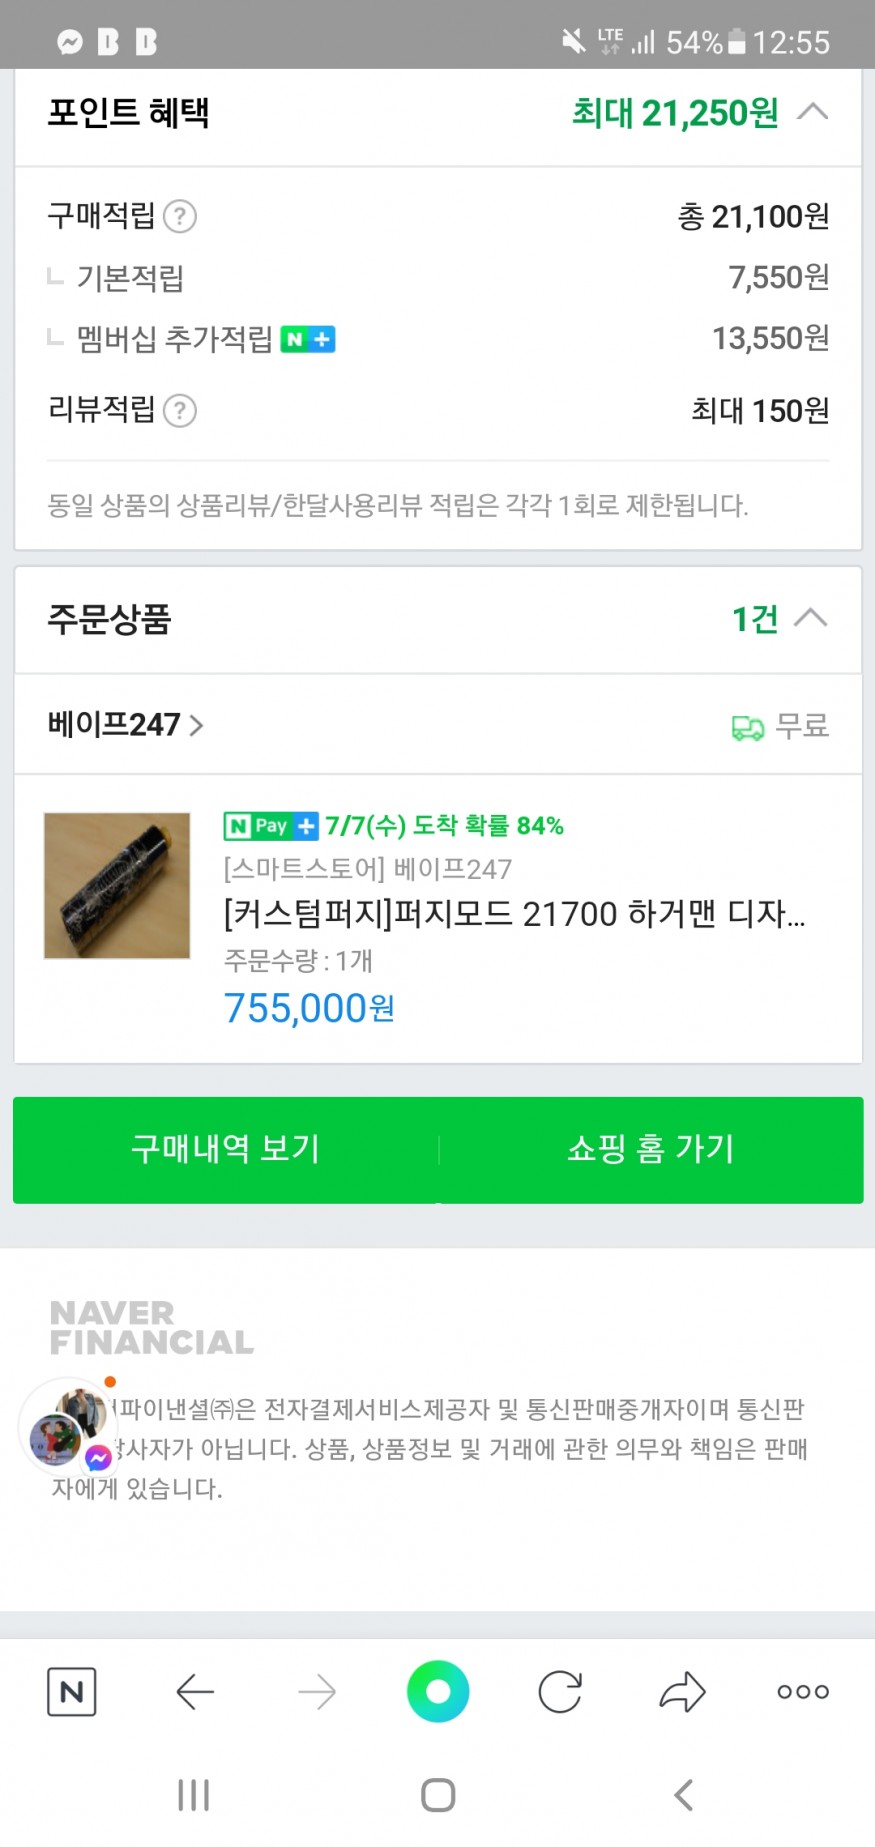875x1847 pixels.
Task: Go back with browser back arrow
Action: pos(195,1692)
